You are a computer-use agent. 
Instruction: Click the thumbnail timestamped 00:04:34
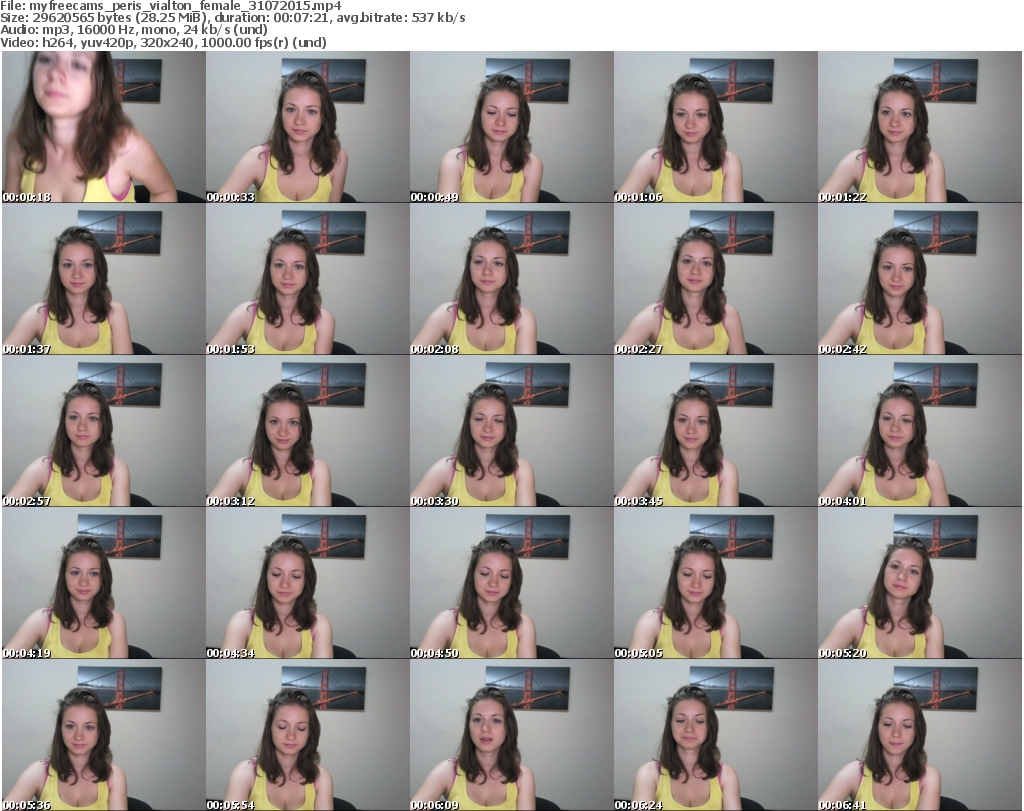click(308, 583)
